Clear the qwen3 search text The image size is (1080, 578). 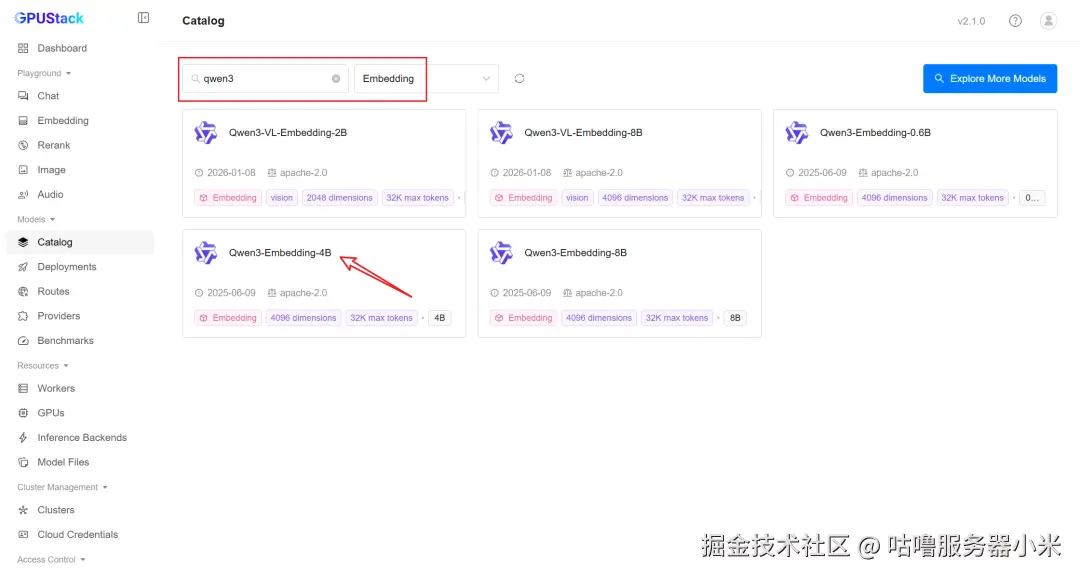[336, 79]
